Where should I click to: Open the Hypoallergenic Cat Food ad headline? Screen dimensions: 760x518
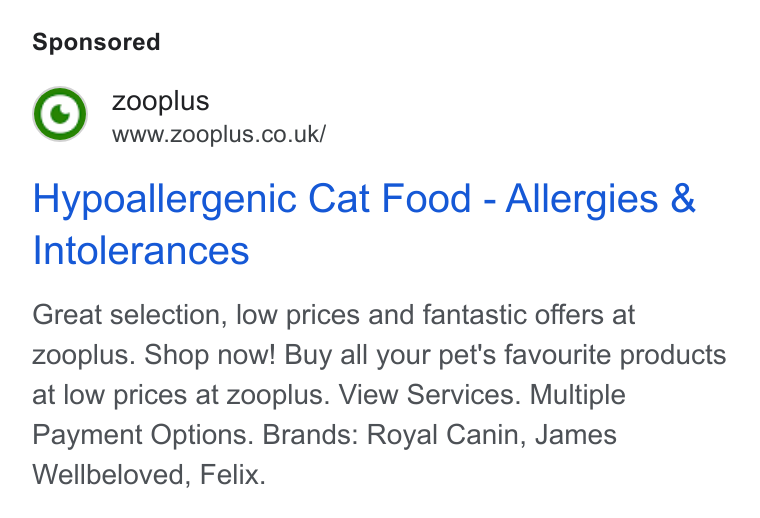[x=364, y=224]
